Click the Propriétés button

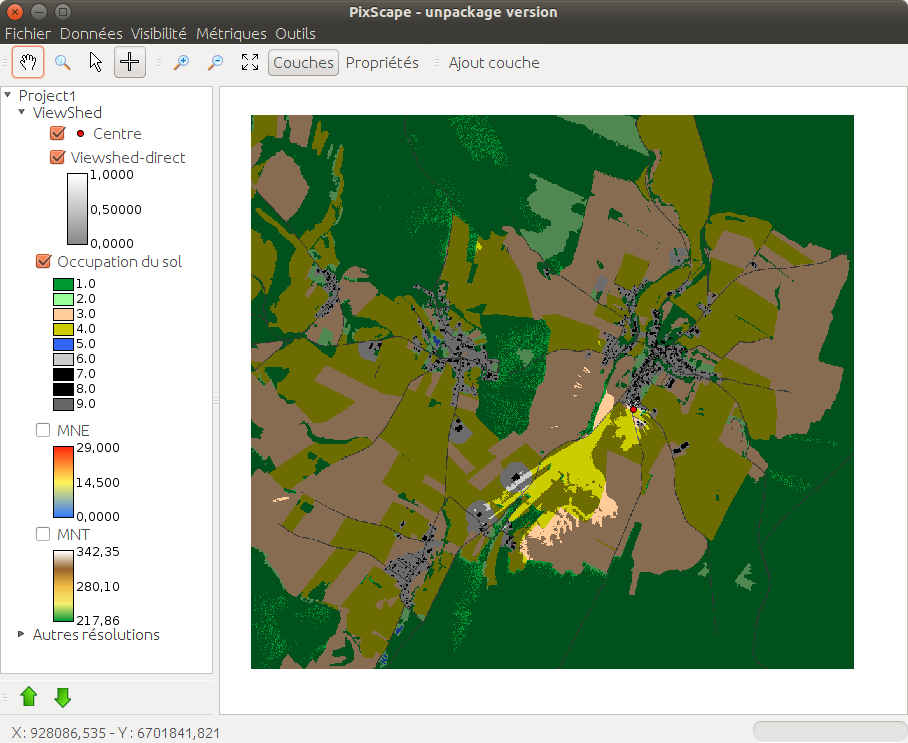[382, 62]
